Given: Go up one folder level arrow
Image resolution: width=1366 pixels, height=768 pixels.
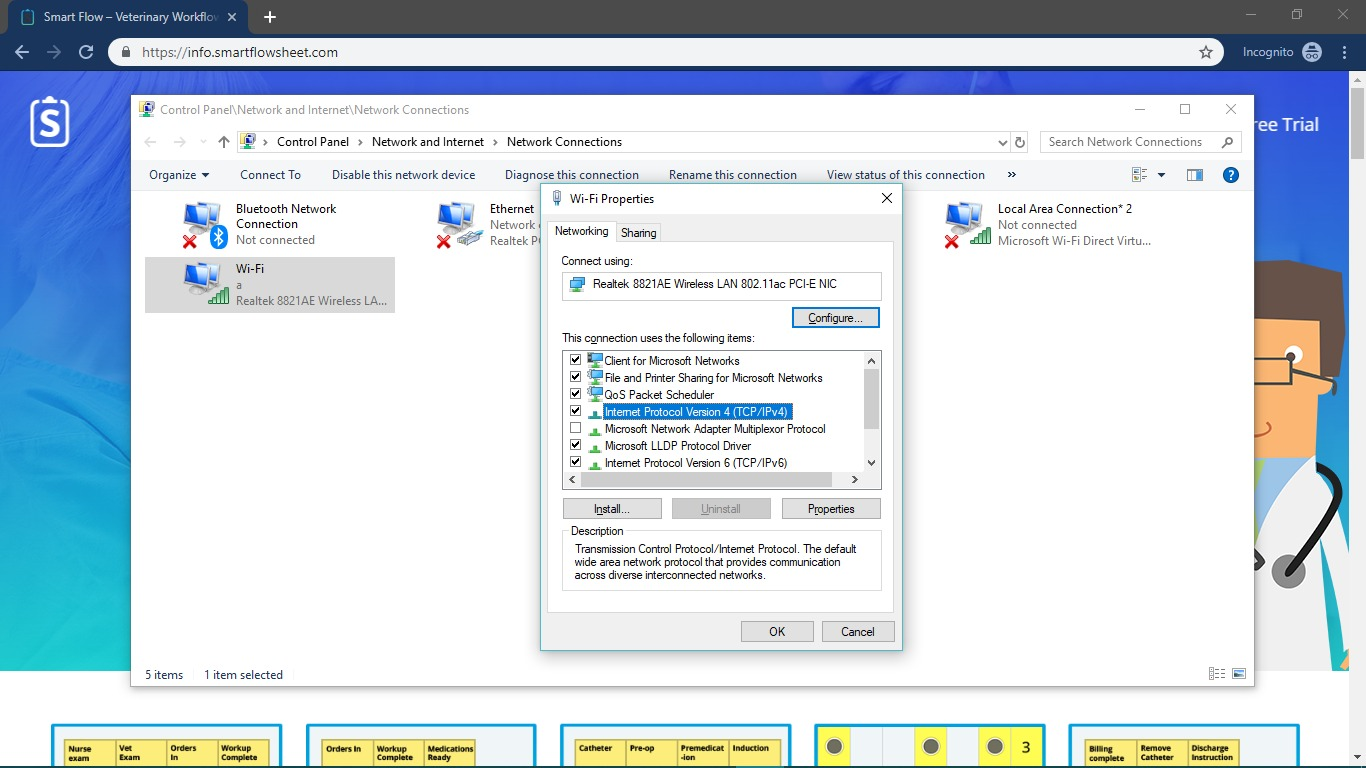Looking at the screenshot, I should point(224,142).
